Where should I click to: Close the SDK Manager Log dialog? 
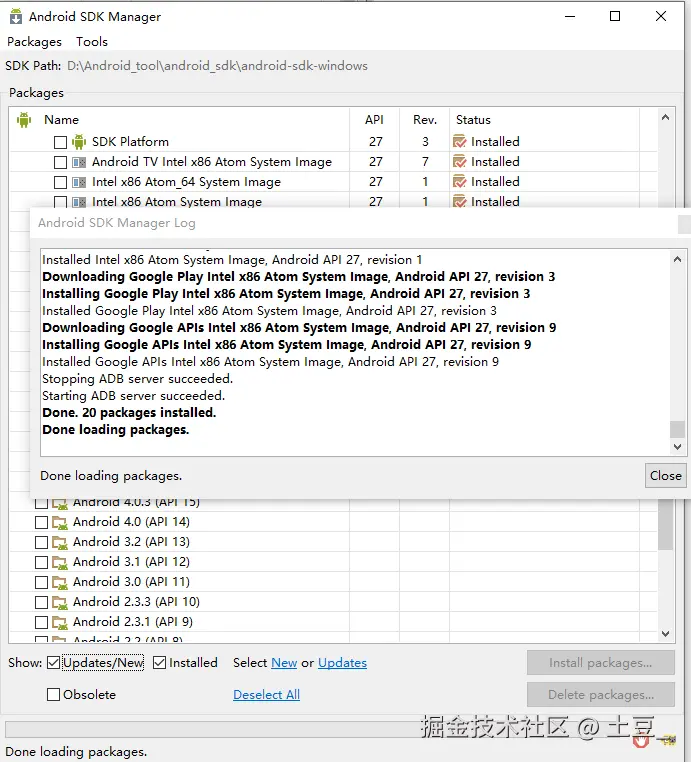665,475
